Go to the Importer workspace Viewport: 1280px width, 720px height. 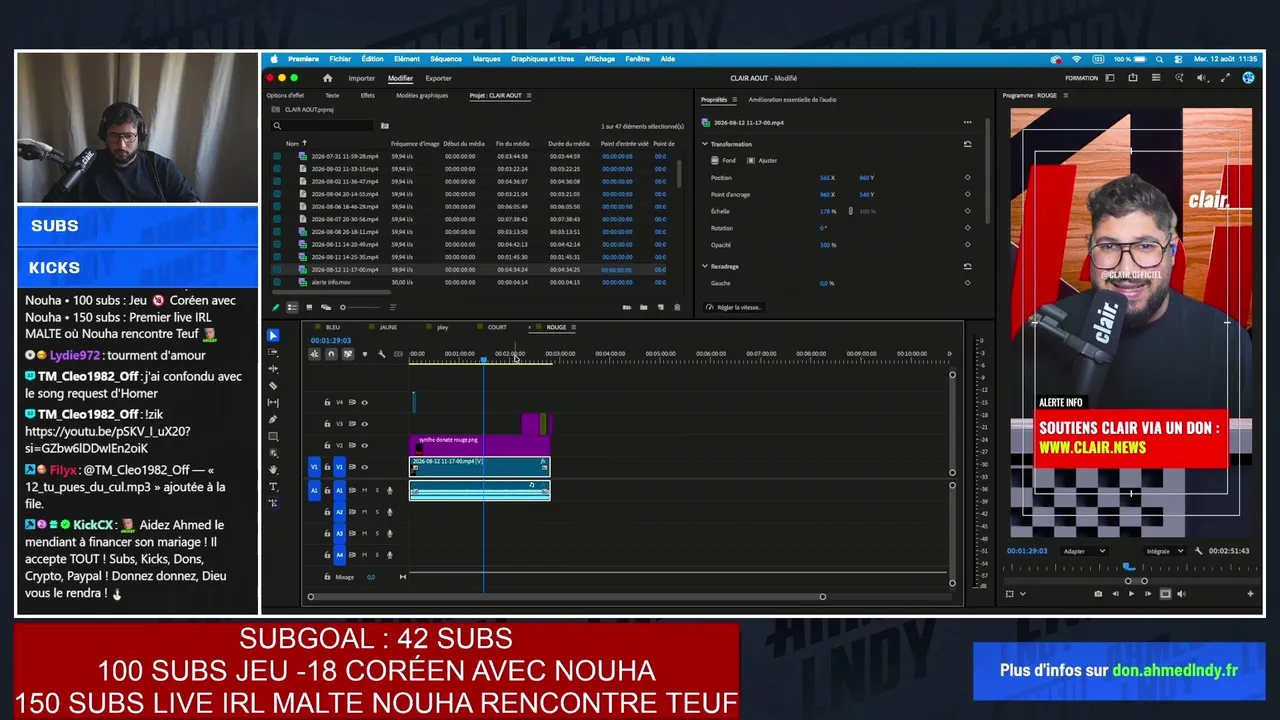point(362,78)
